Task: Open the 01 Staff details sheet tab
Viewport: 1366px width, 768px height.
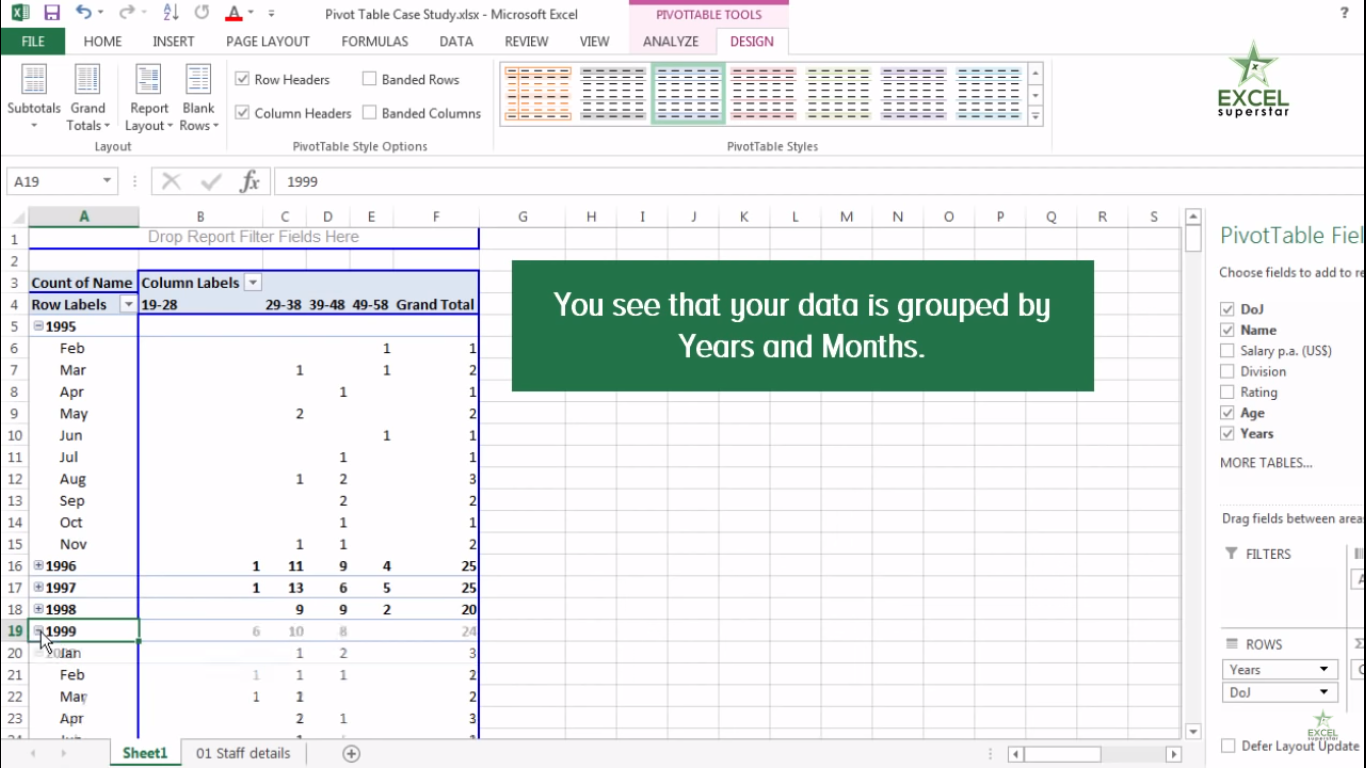Action: click(x=243, y=753)
